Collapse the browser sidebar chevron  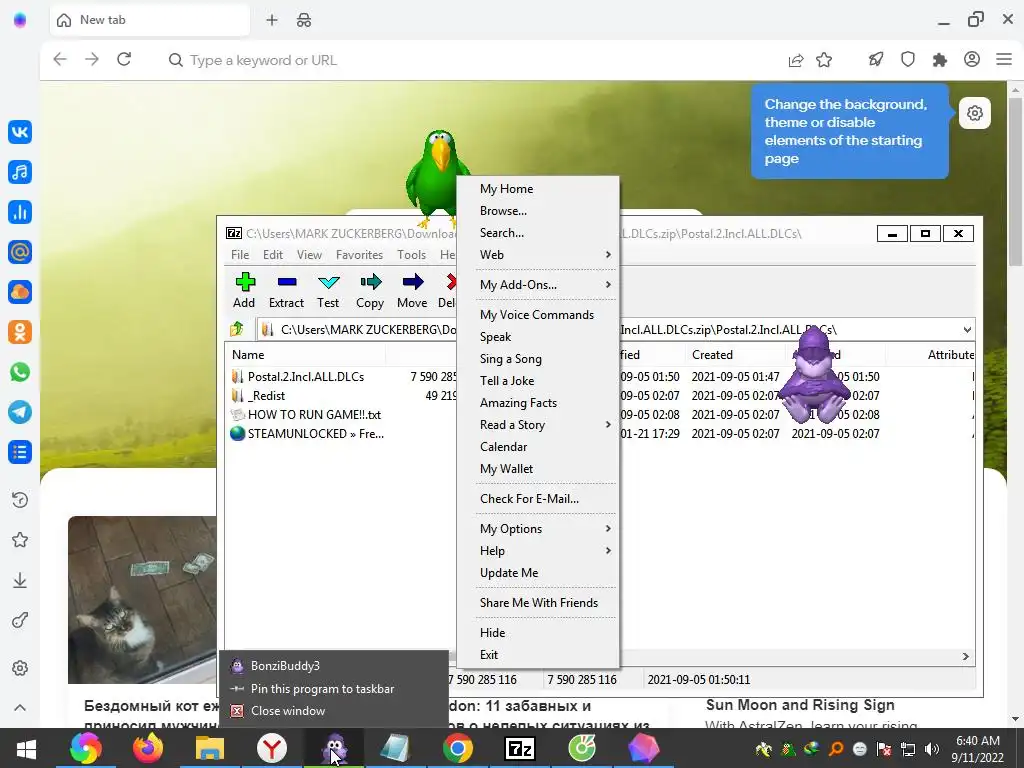(20, 708)
